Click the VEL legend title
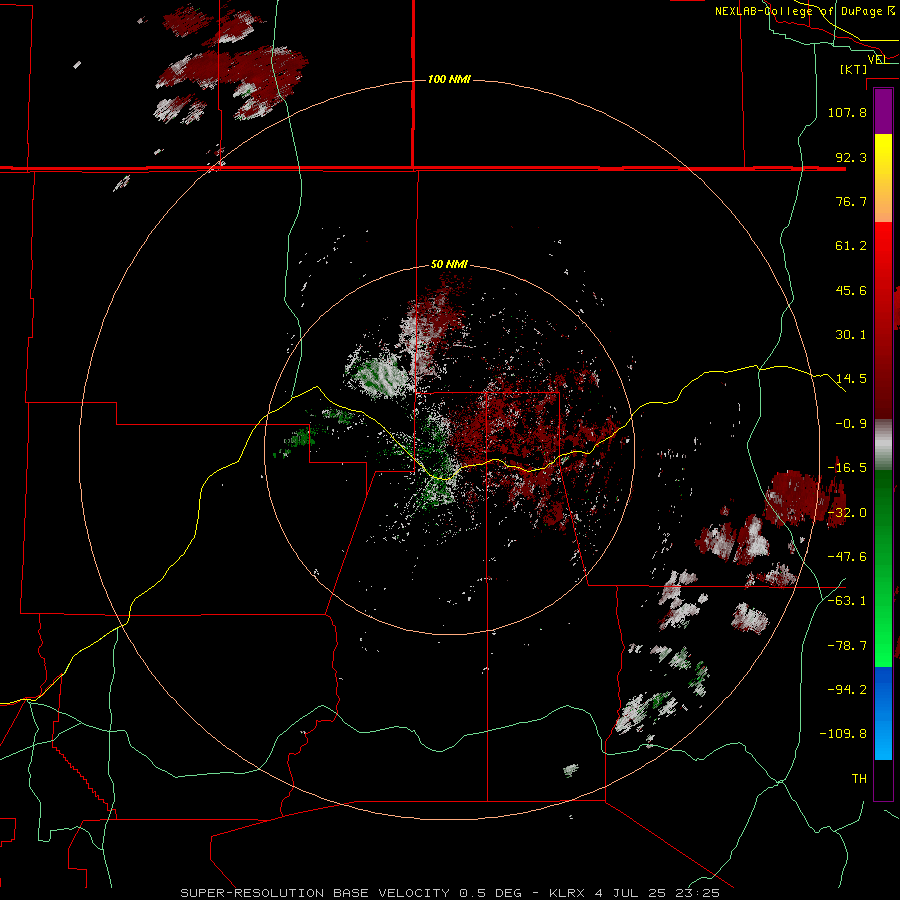The height and width of the screenshot is (900, 900). tap(877, 59)
